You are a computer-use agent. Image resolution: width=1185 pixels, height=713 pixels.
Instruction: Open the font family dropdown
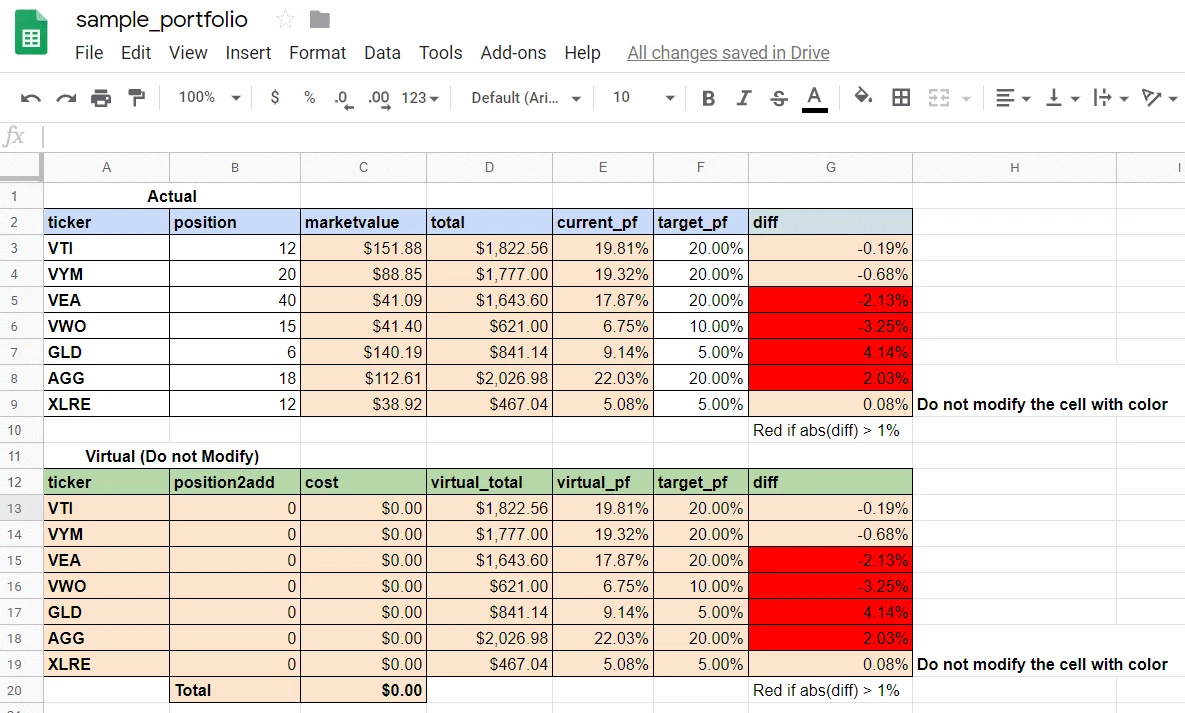[526, 98]
